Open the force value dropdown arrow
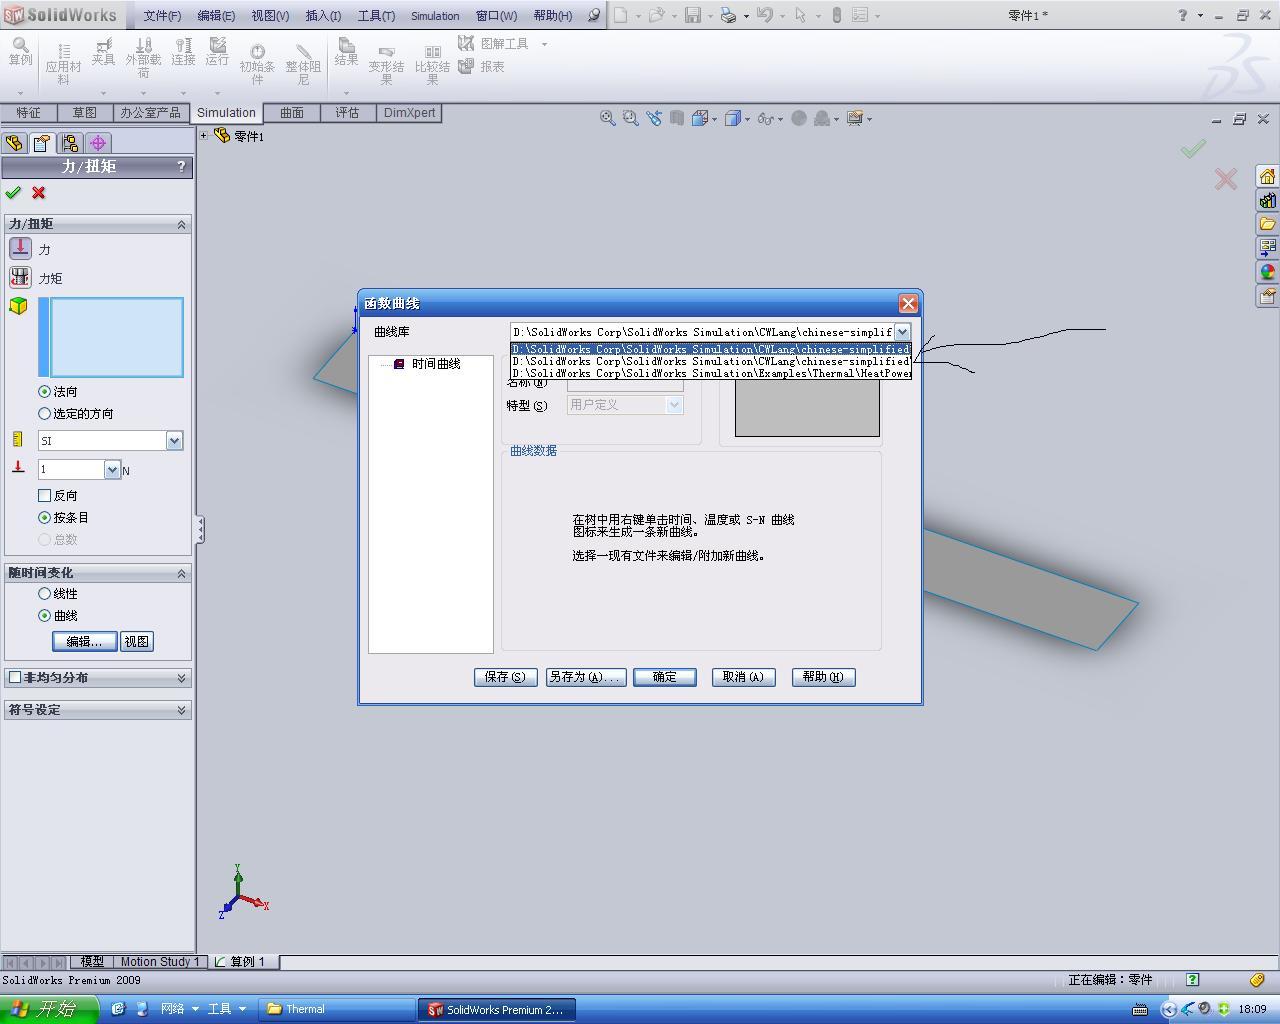The width and height of the screenshot is (1280, 1024). (112, 469)
